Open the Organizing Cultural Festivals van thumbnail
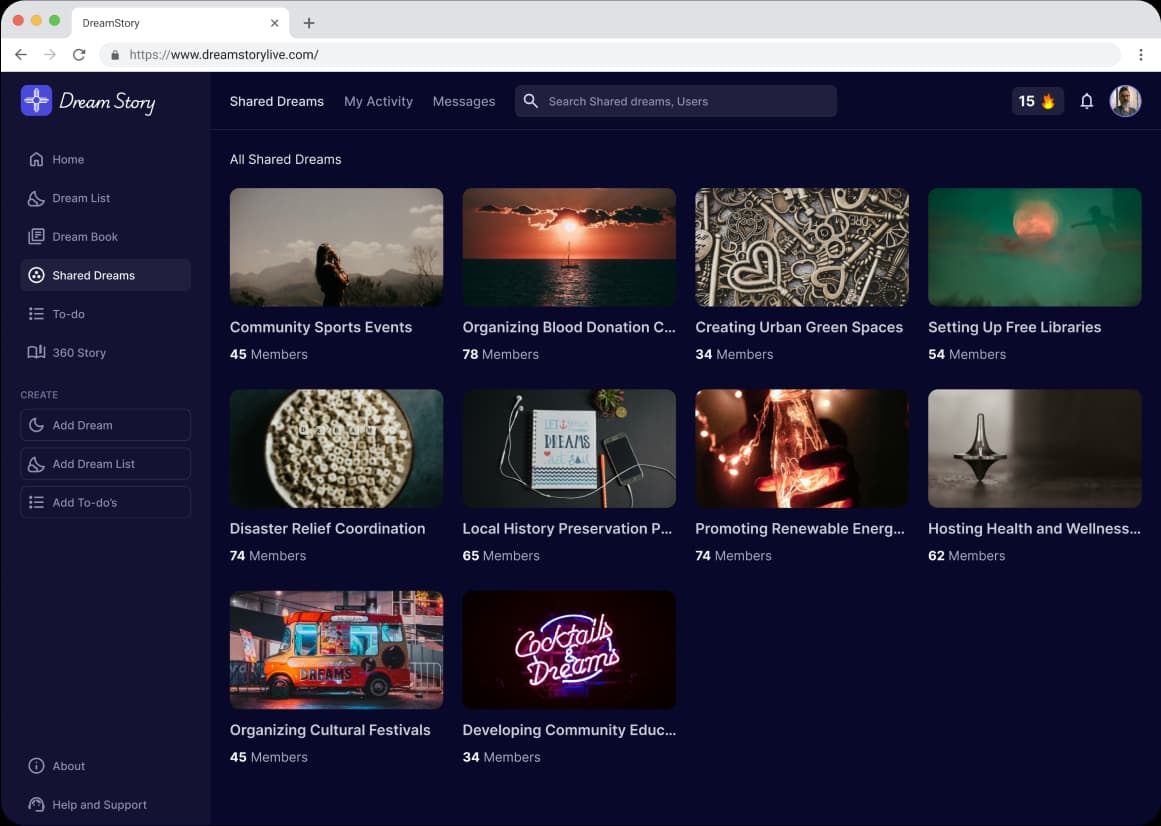This screenshot has height=826, width=1161. click(x=336, y=650)
